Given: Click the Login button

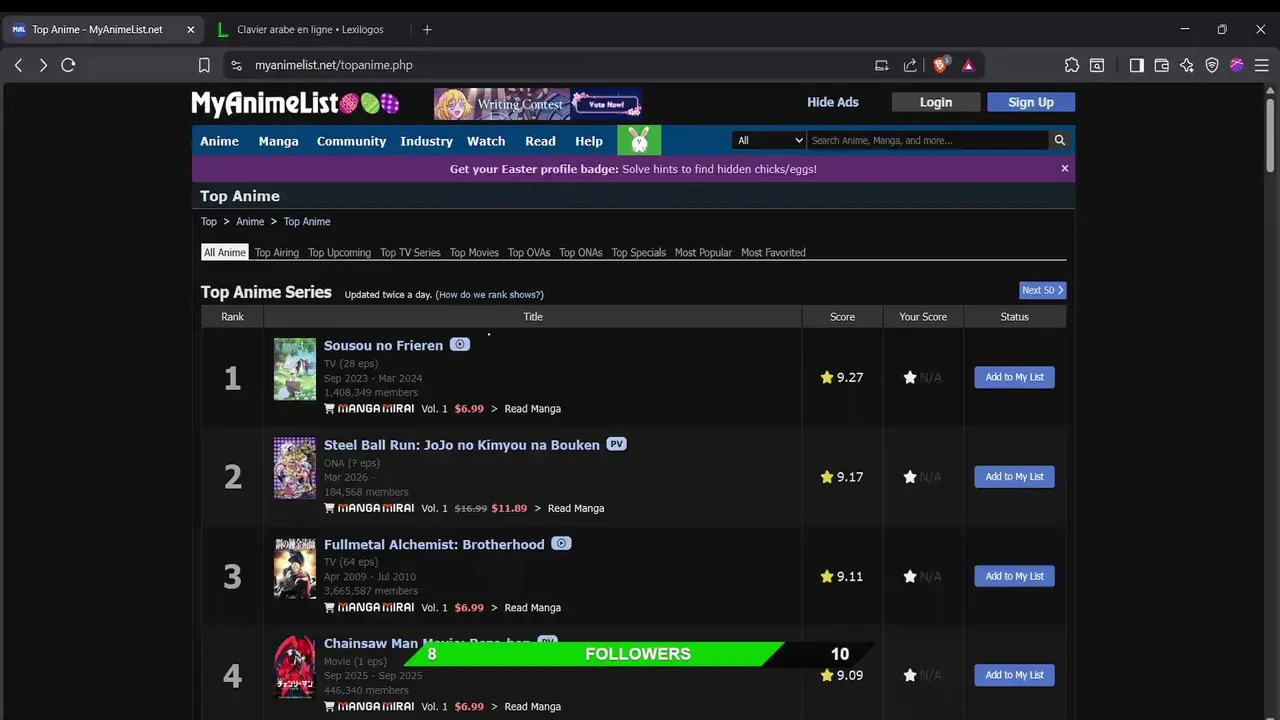Looking at the screenshot, I should pyautogui.click(x=936, y=102).
